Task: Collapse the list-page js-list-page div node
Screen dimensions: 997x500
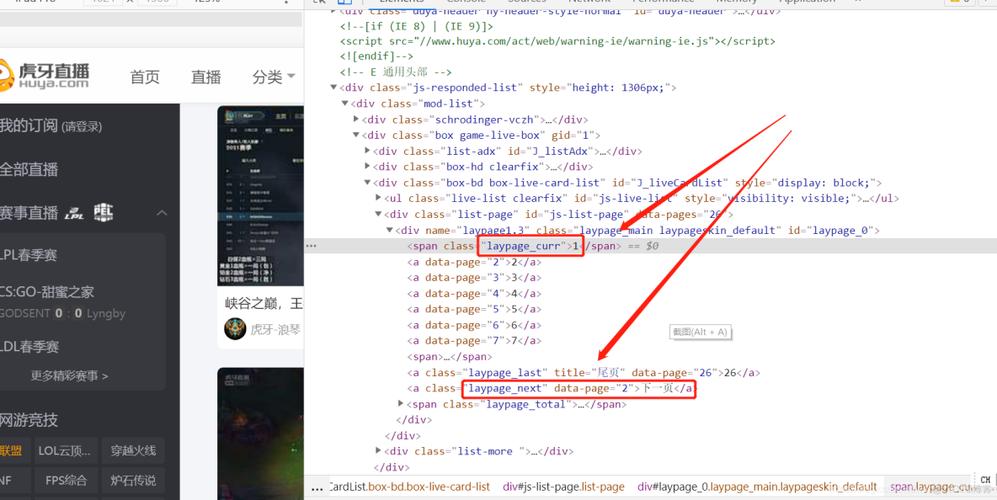Action: tap(378, 214)
